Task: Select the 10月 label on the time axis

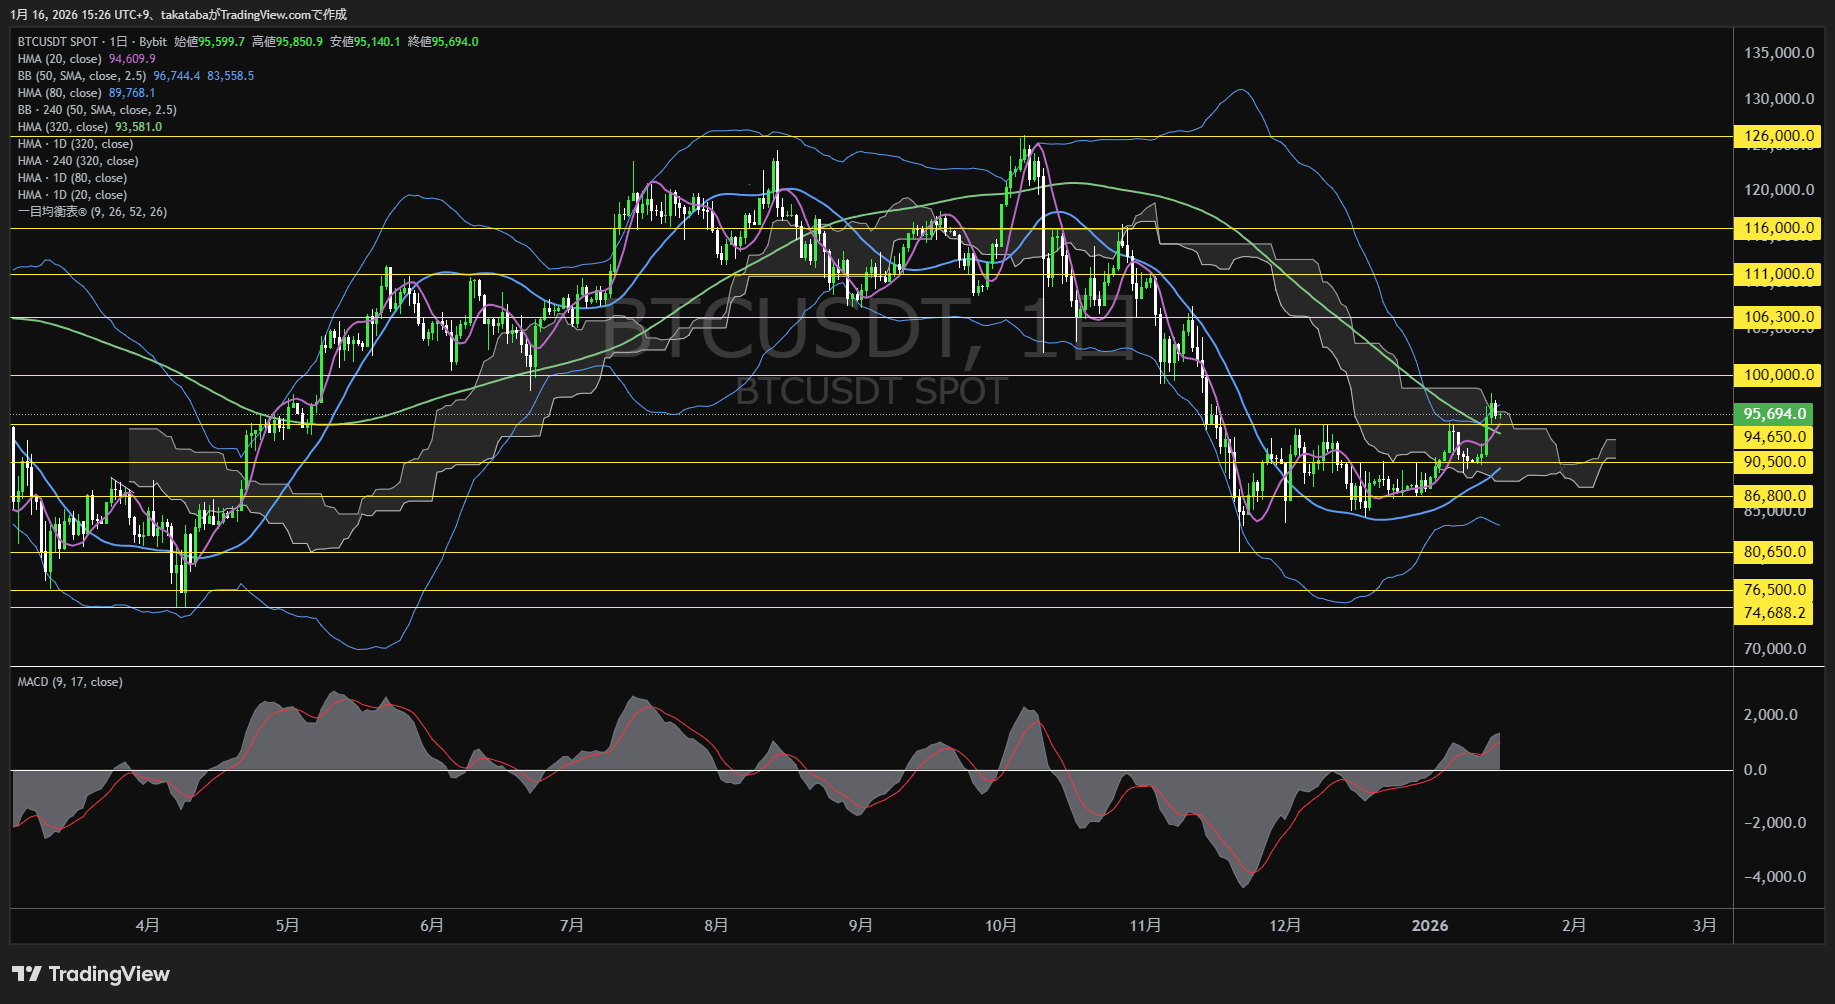Action: [x=1000, y=926]
